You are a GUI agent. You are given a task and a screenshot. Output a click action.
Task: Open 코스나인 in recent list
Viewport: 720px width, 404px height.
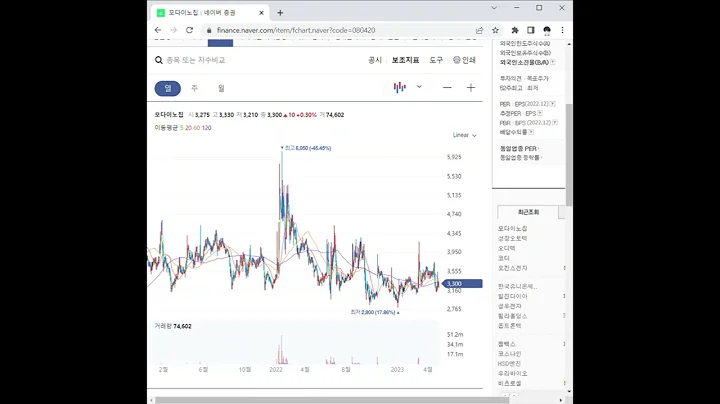pyautogui.click(x=509, y=354)
